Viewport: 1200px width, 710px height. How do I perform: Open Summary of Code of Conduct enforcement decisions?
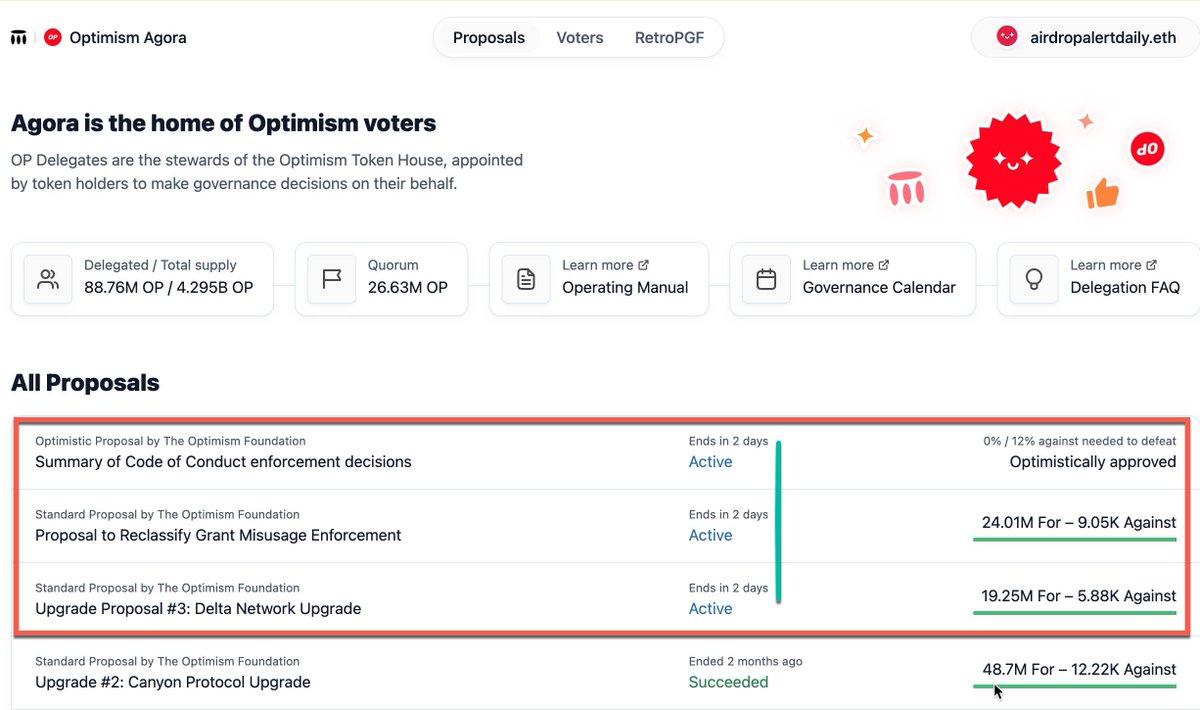[x=223, y=462]
